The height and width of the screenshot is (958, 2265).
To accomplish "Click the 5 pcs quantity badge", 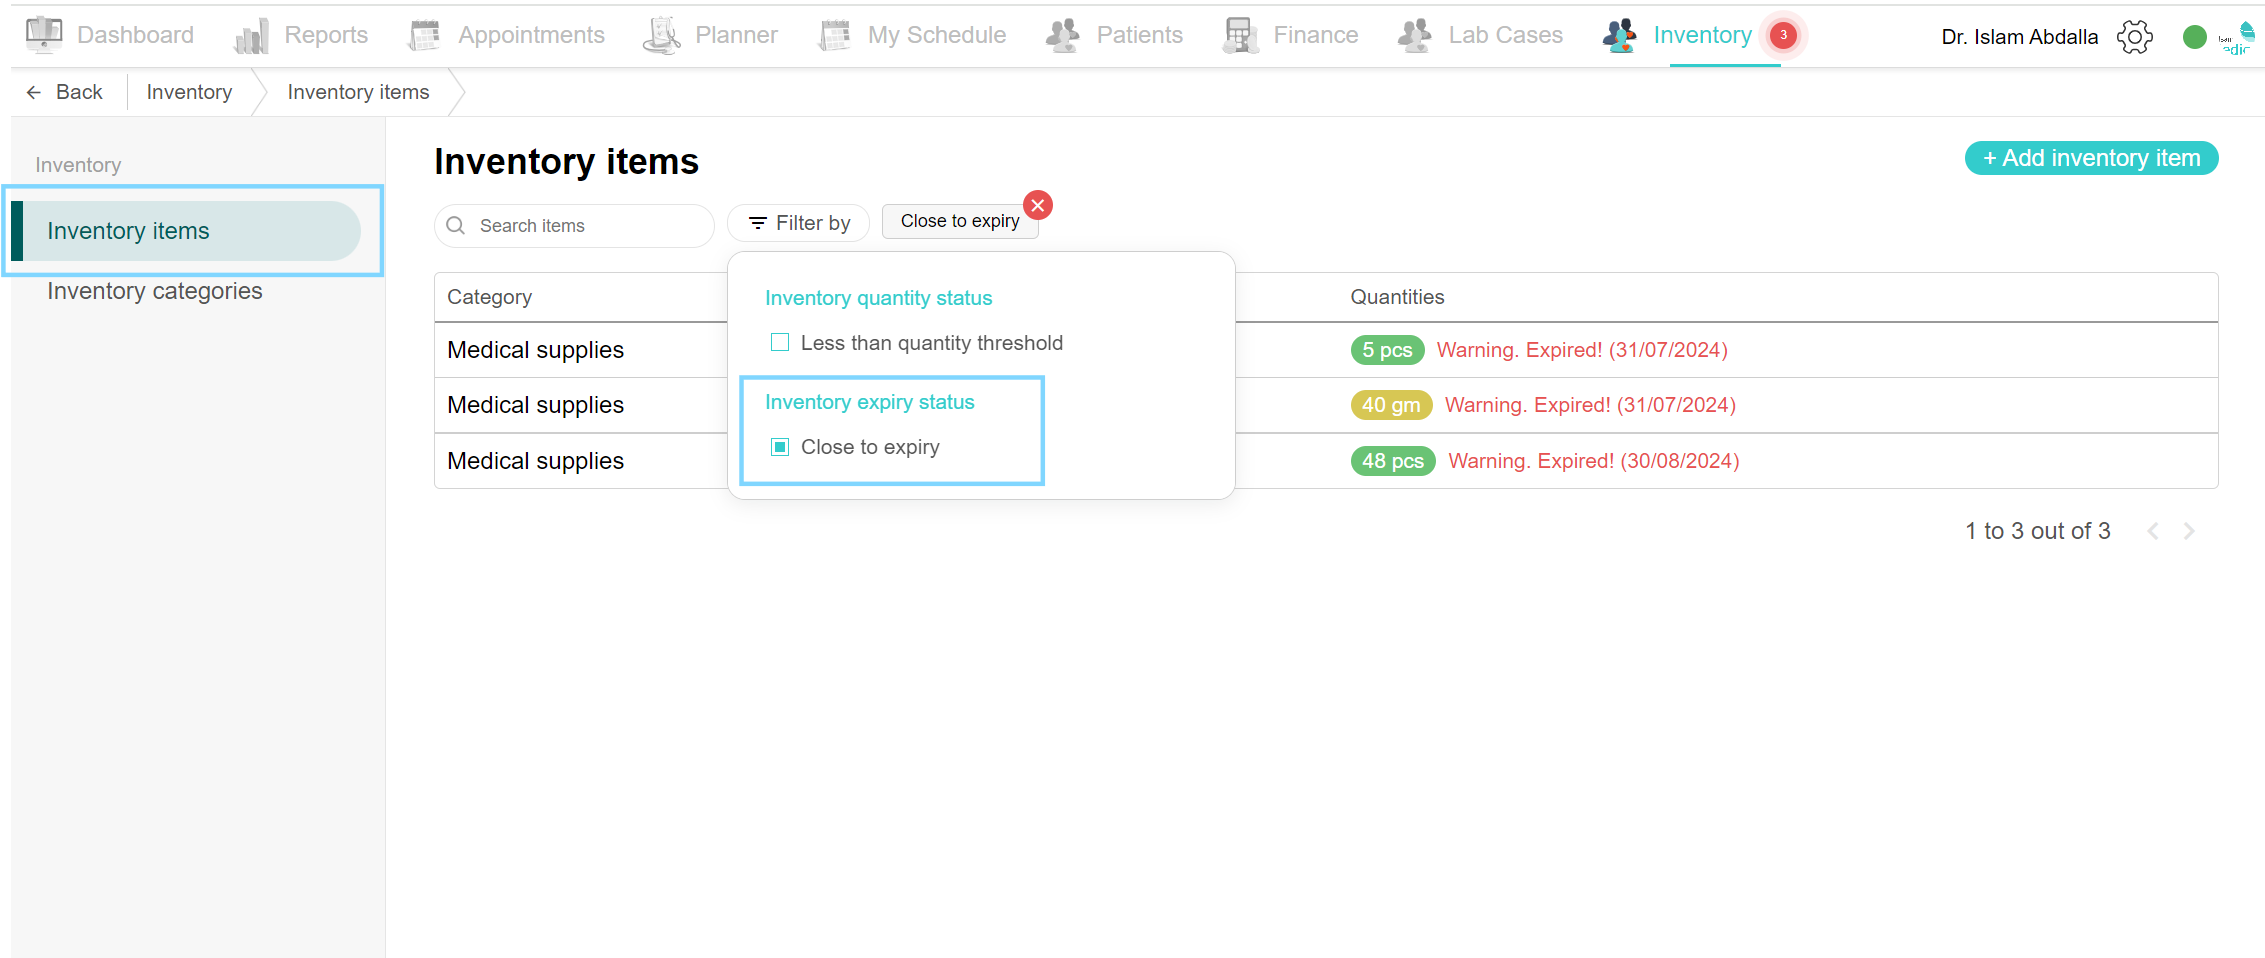I will 1387,350.
